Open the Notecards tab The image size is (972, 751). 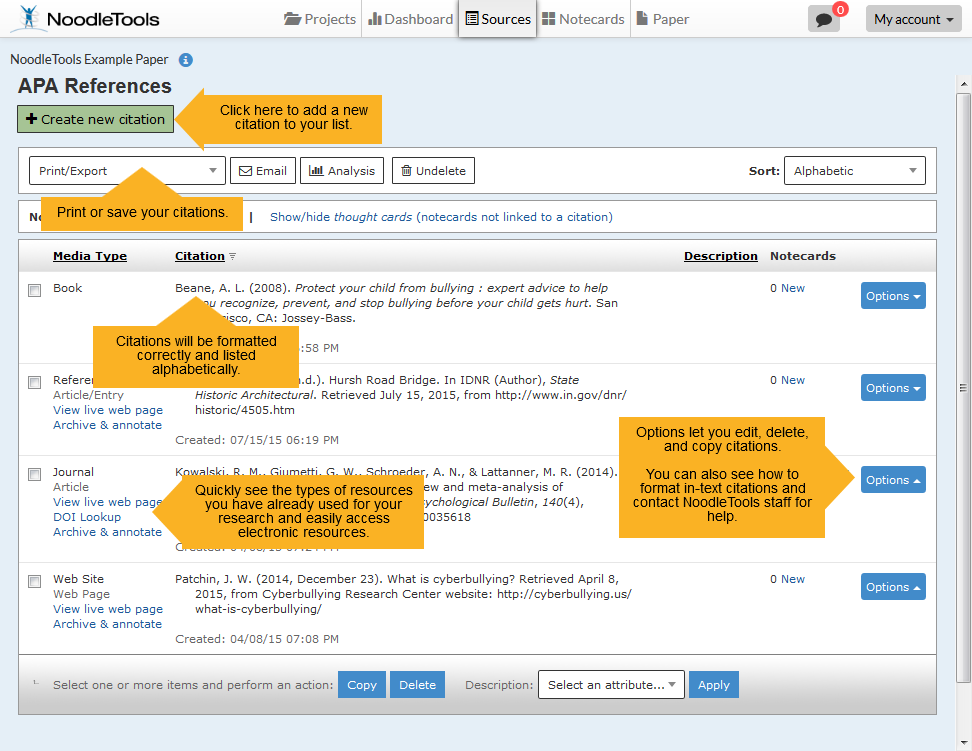click(583, 19)
